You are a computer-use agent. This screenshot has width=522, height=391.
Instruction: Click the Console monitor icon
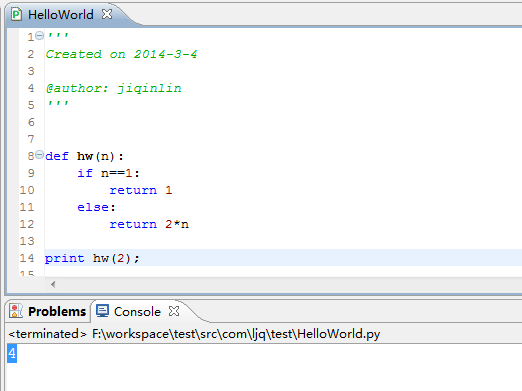[x=102, y=311]
